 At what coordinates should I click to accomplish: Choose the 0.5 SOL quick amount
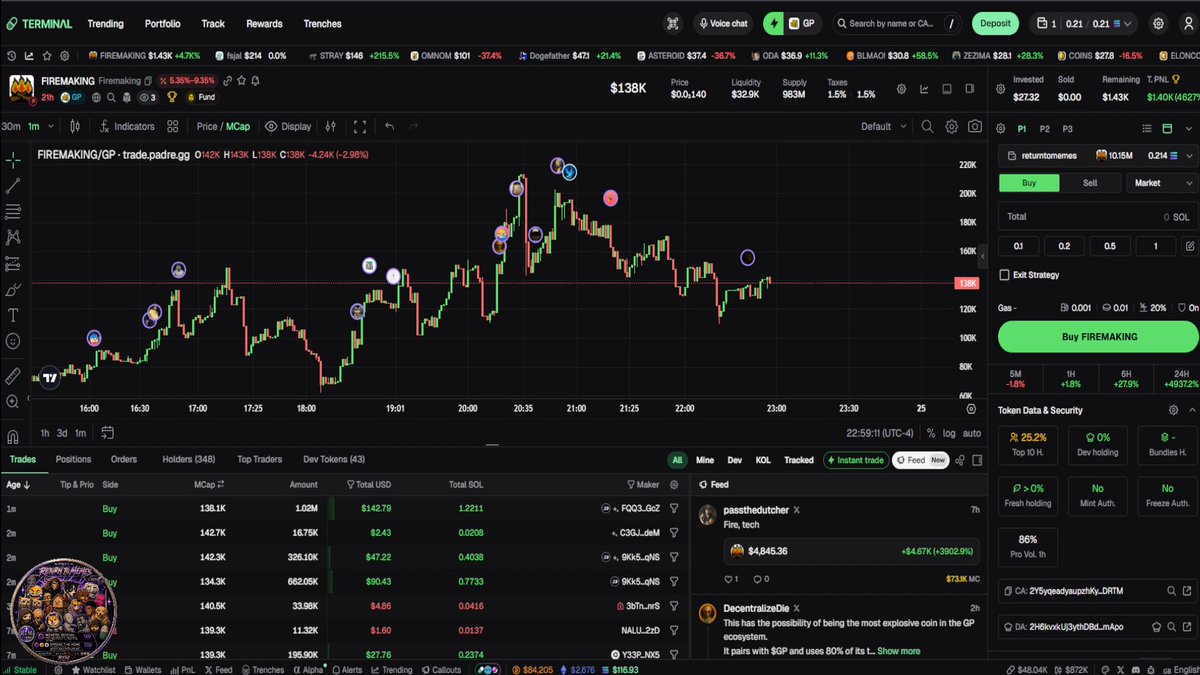point(1110,246)
